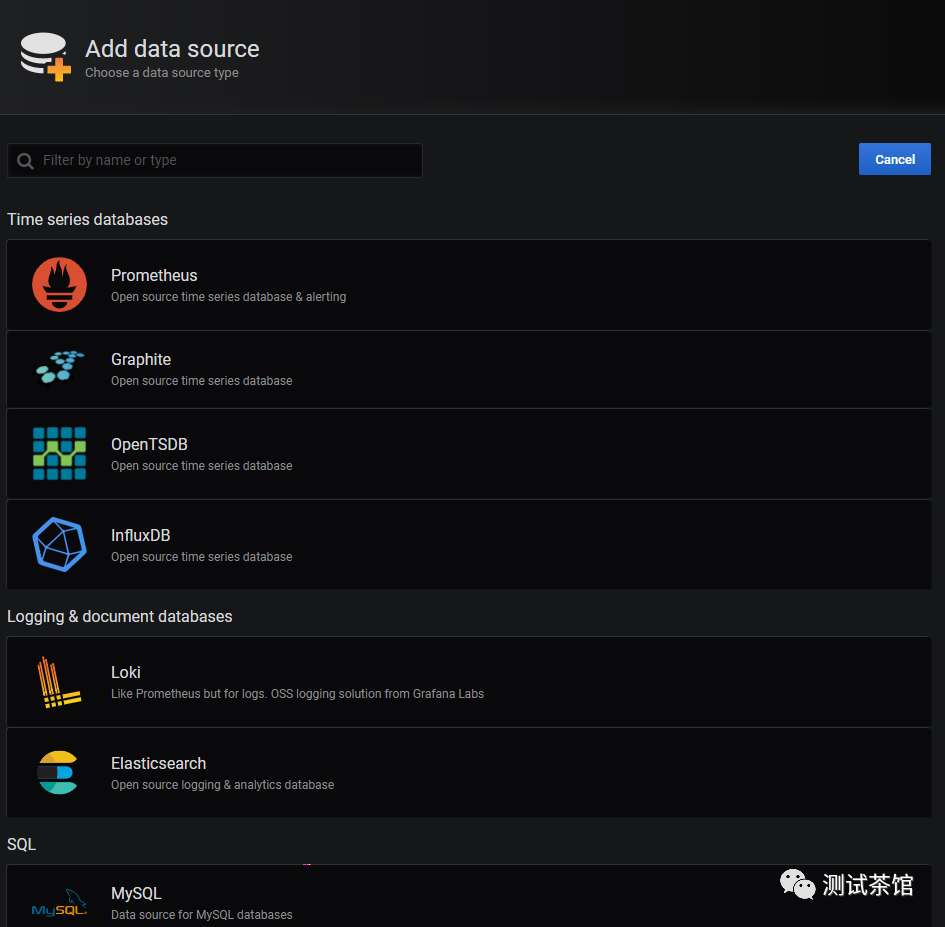Click the MySQL dolphin logo icon

[x=59, y=903]
